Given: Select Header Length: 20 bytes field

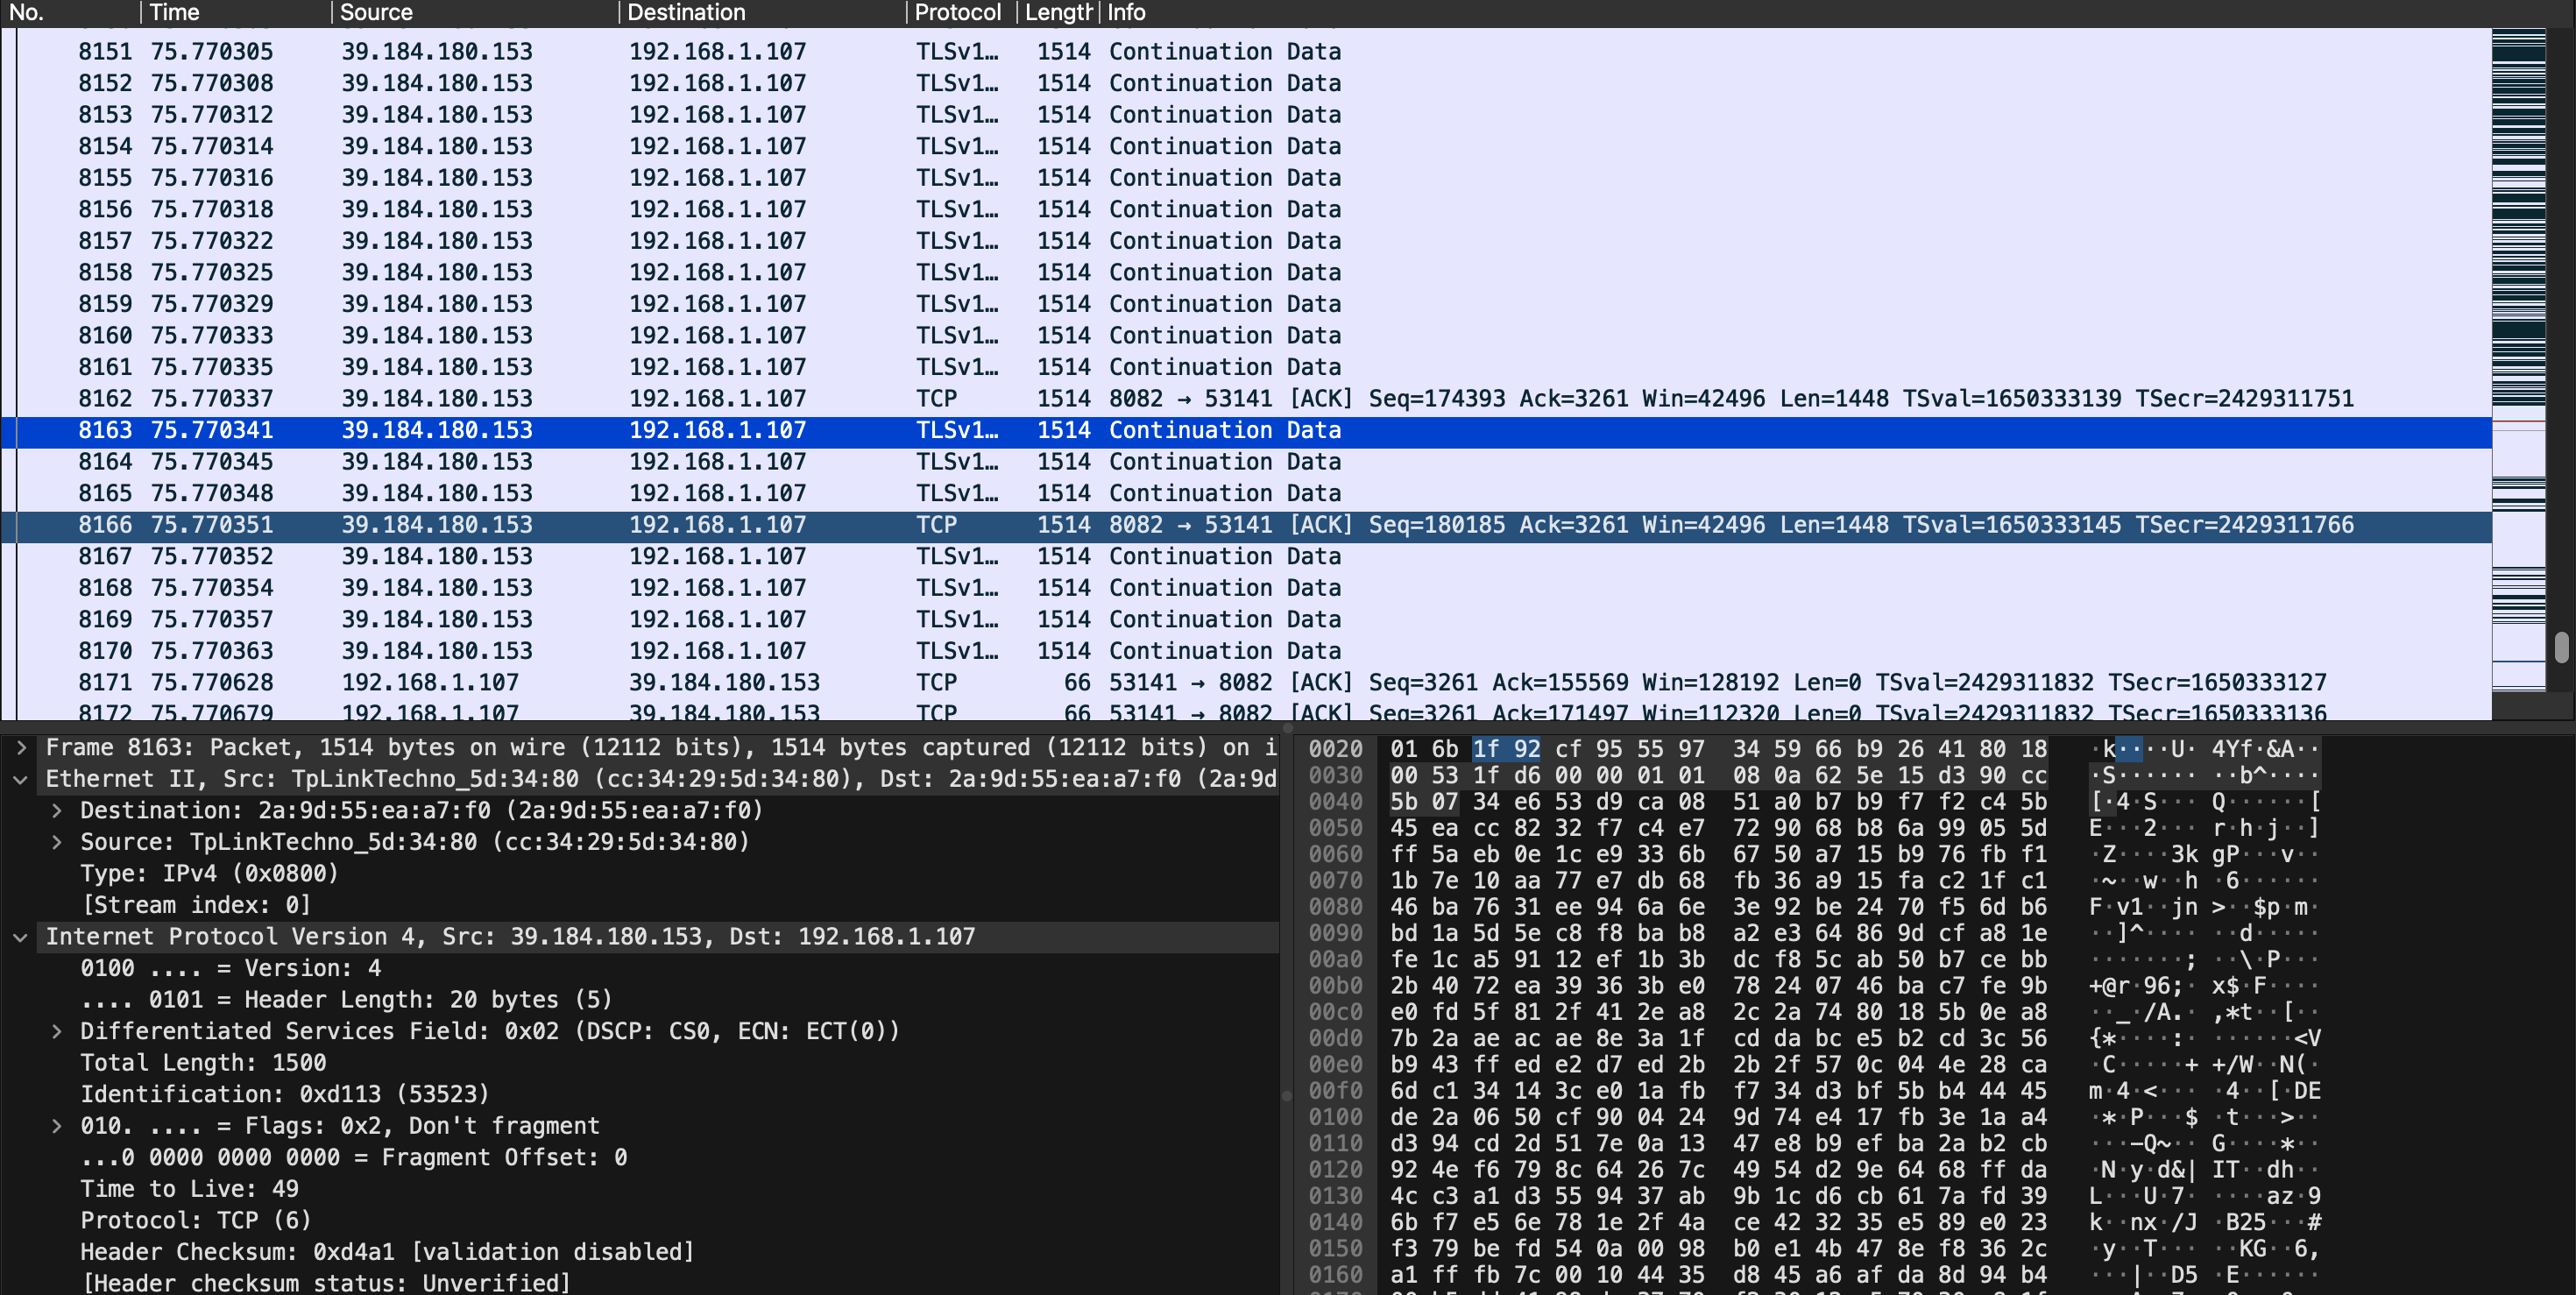Looking at the screenshot, I should coord(346,1000).
